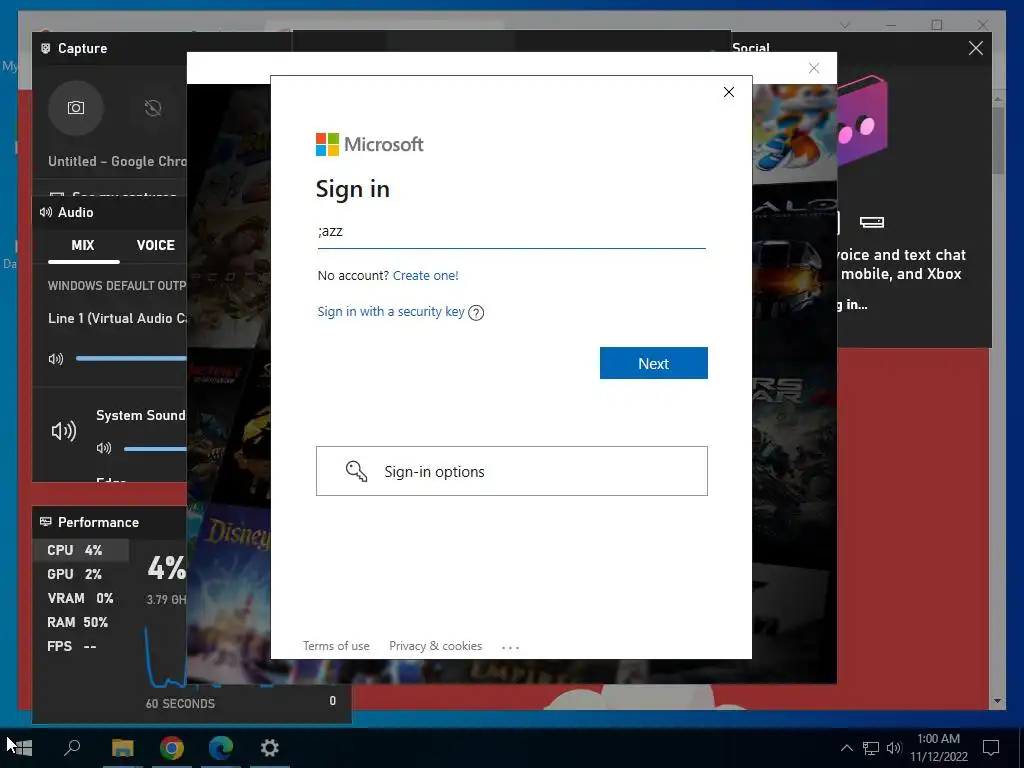1024x768 pixels.
Task: Click the Create one! link
Action: (426, 276)
